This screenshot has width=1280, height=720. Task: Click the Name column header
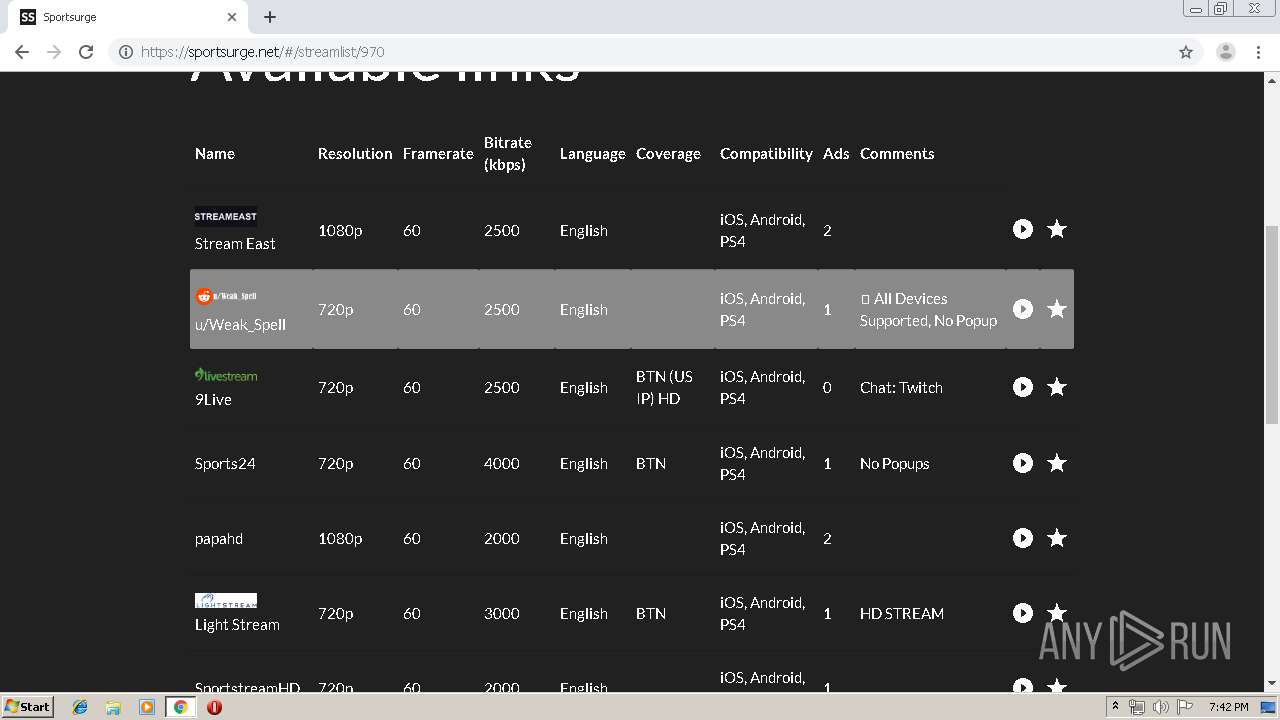[215, 153]
